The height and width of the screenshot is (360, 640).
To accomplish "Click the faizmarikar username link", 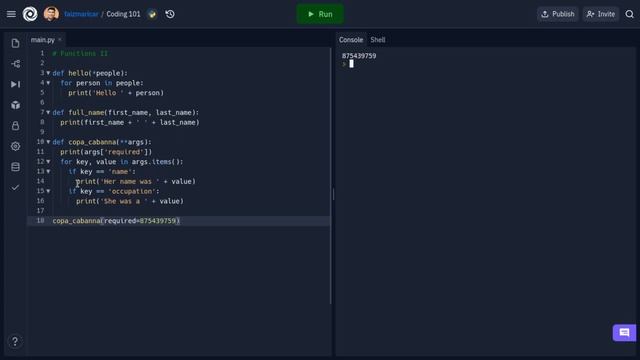I will pyautogui.click(x=81, y=14).
